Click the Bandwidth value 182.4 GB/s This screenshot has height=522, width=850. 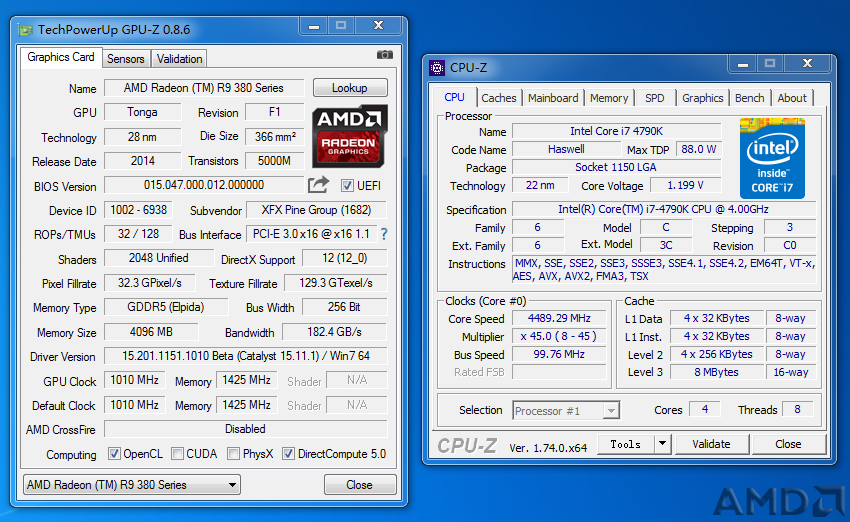334,332
